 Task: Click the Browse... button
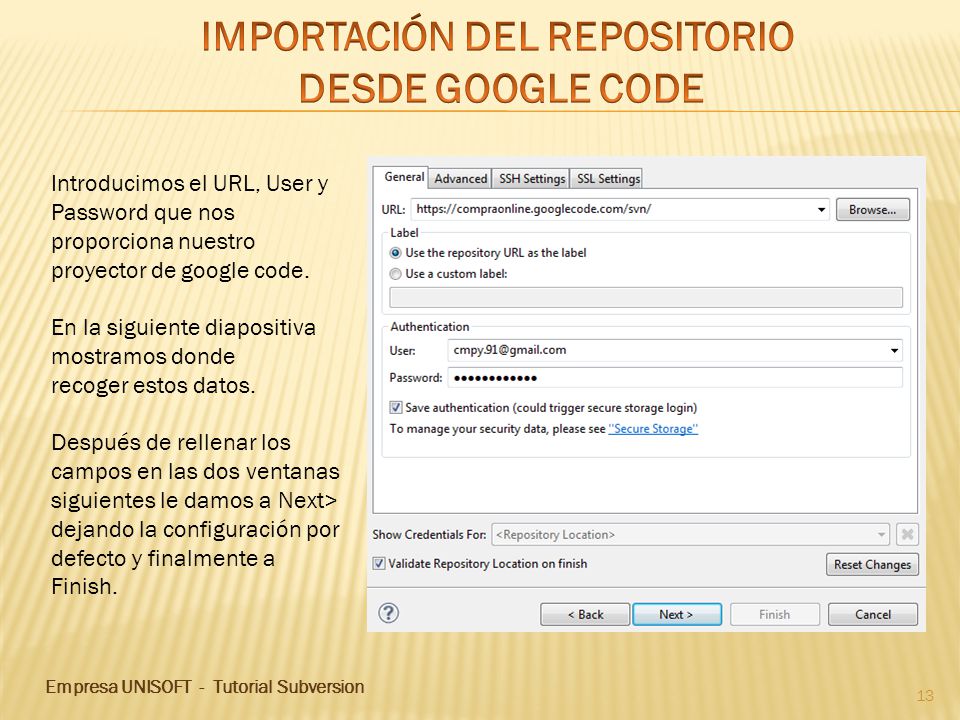[872, 210]
